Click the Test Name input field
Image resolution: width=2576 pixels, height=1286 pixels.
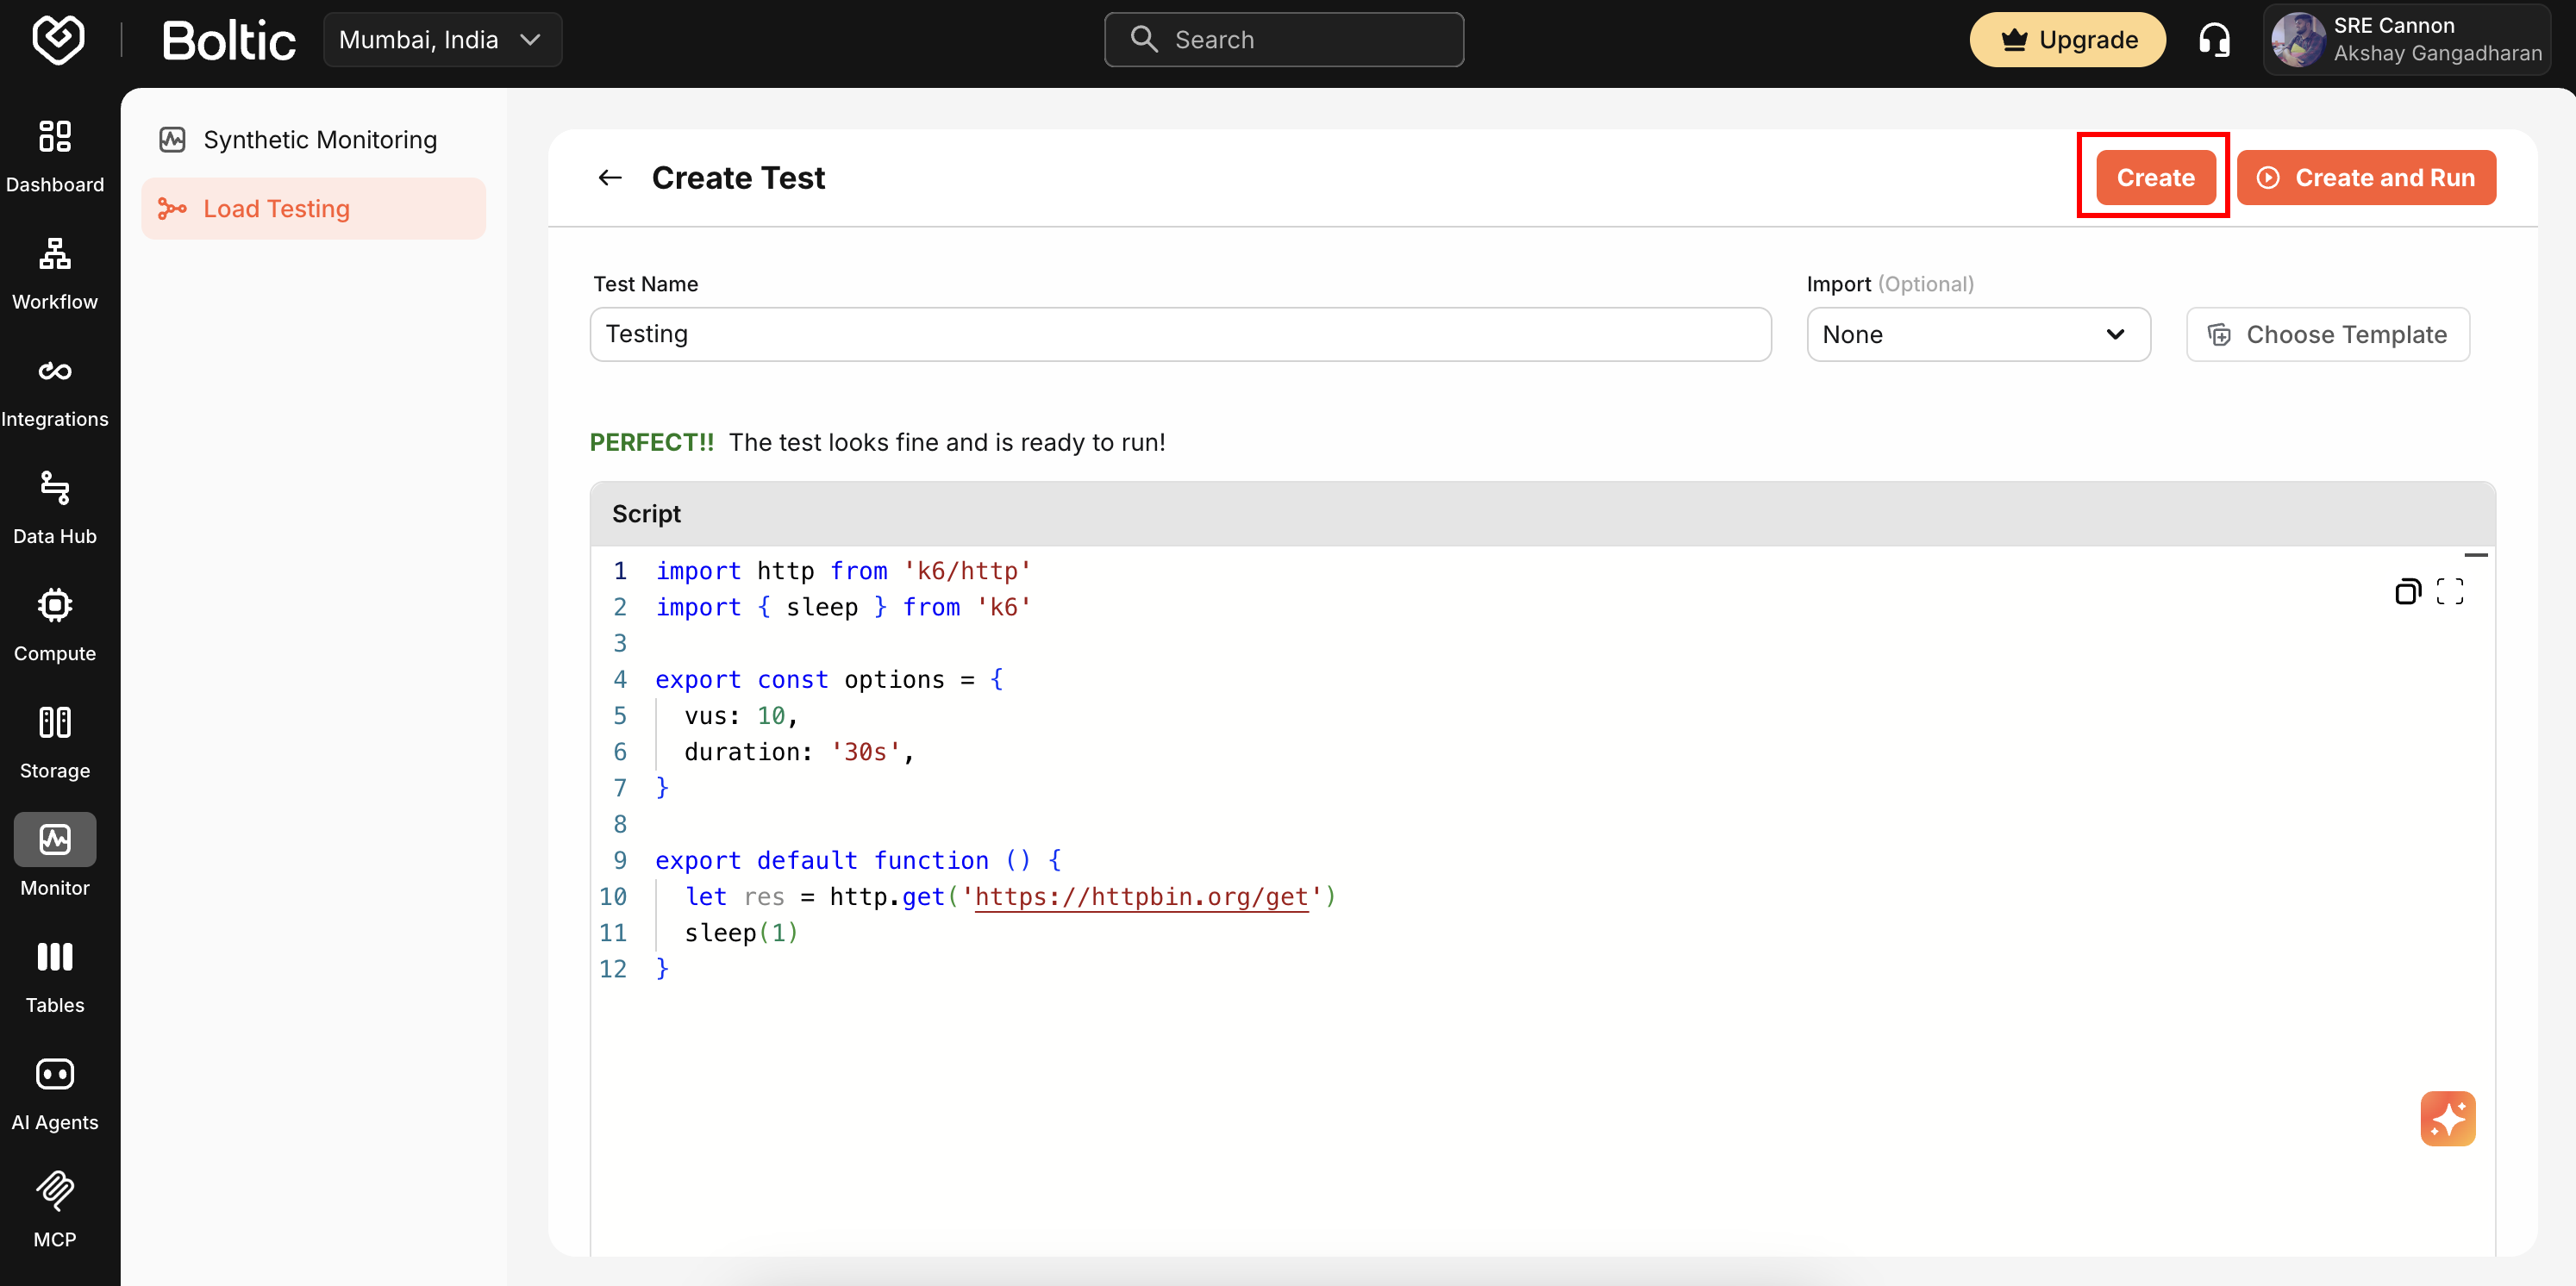[1179, 335]
